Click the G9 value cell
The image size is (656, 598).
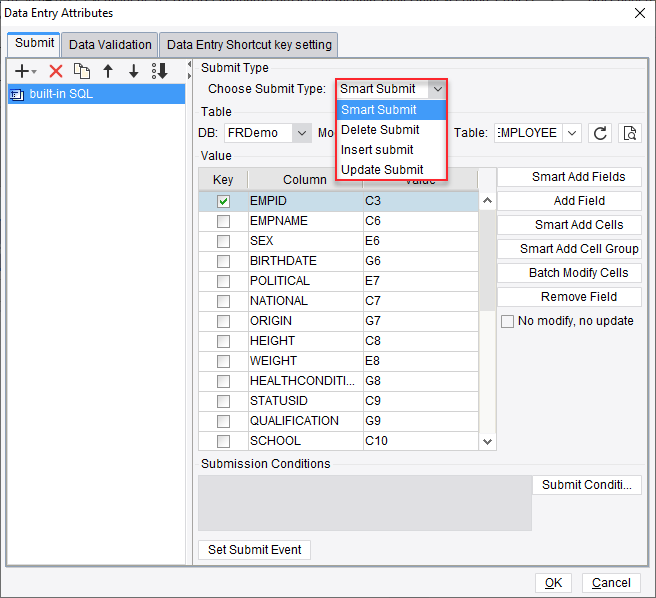coord(420,421)
